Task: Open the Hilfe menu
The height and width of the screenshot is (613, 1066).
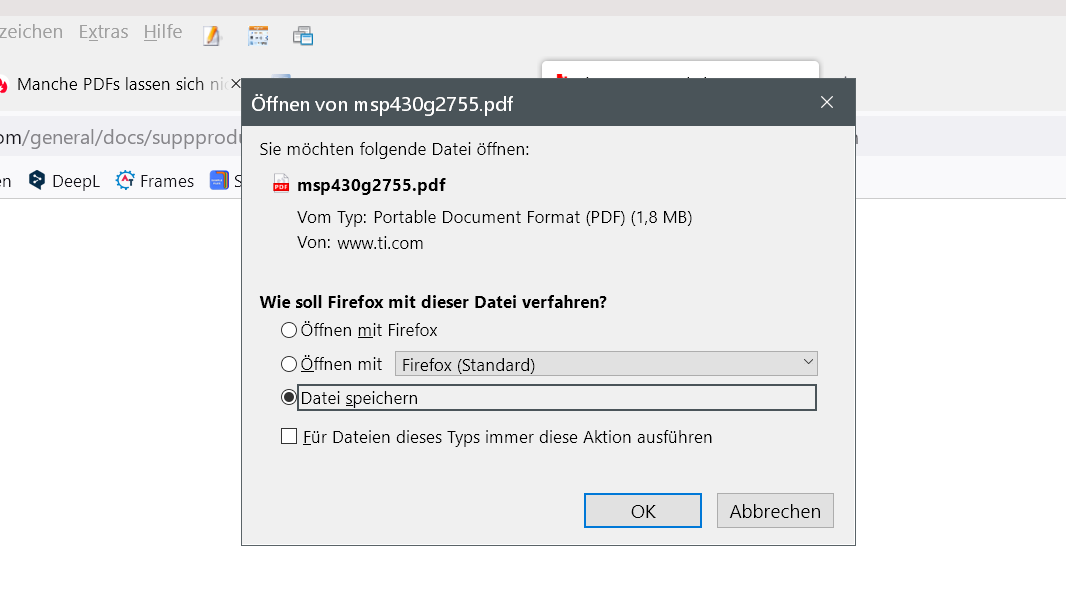Action: click(163, 32)
